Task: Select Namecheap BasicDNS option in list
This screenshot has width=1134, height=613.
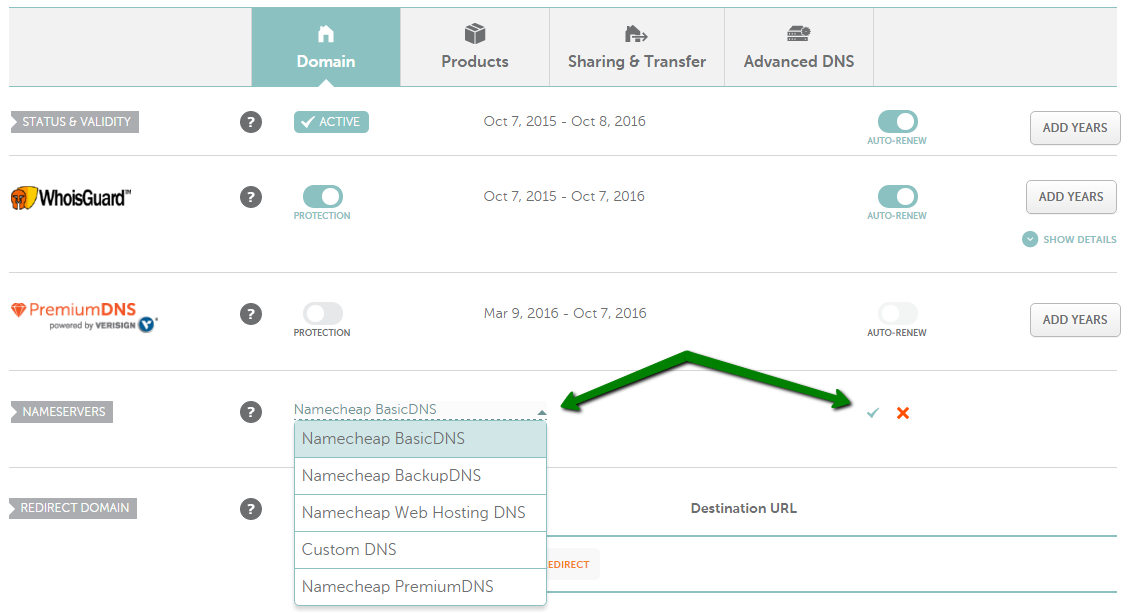Action: [420, 439]
